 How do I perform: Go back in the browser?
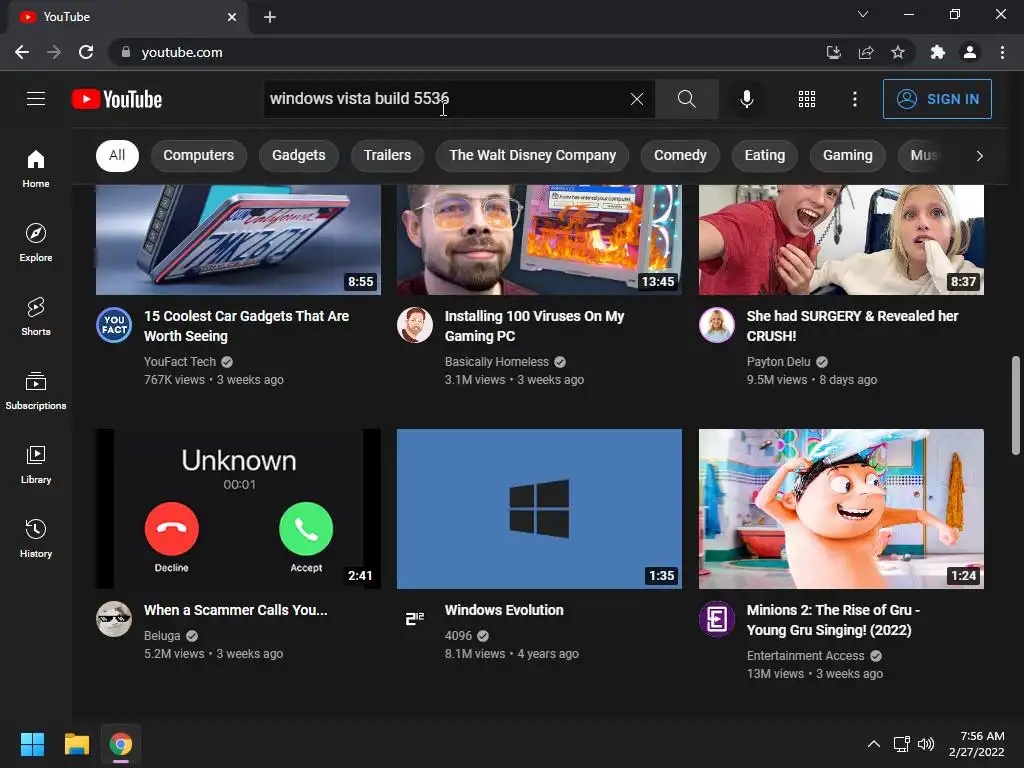[x=22, y=52]
